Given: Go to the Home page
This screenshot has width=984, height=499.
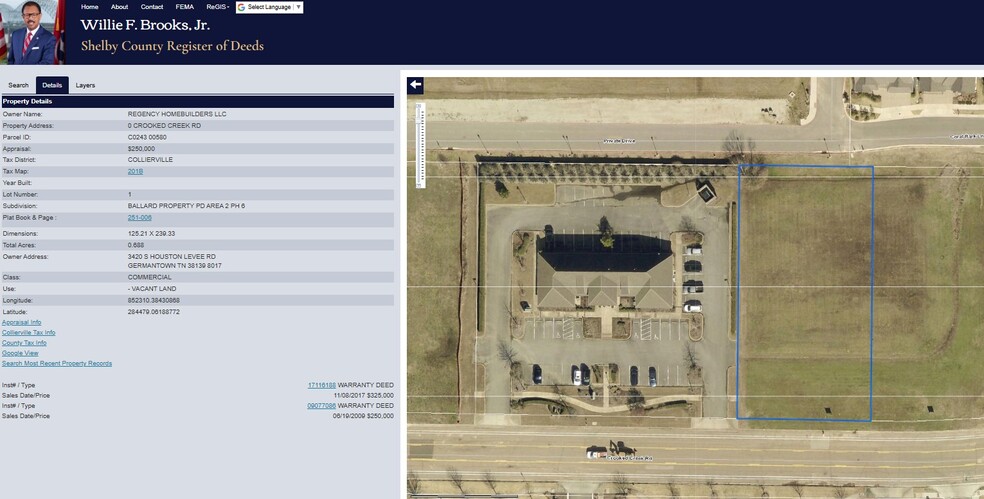Looking at the screenshot, I should [x=90, y=7].
